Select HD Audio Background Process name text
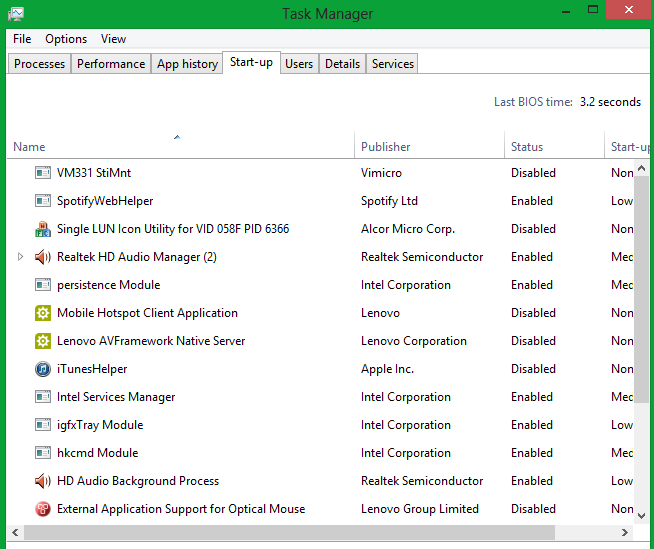The height and width of the screenshot is (549, 654). 138,481
